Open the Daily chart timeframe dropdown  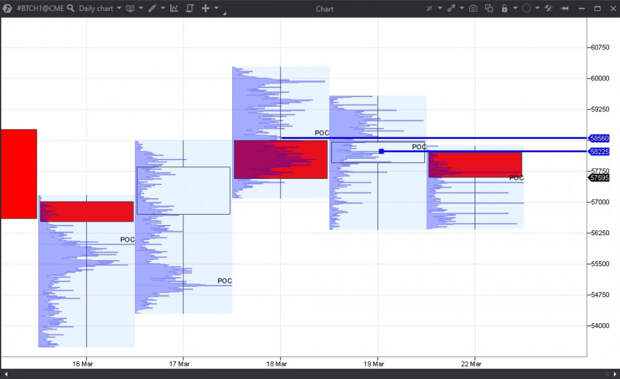click(x=100, y=8)
